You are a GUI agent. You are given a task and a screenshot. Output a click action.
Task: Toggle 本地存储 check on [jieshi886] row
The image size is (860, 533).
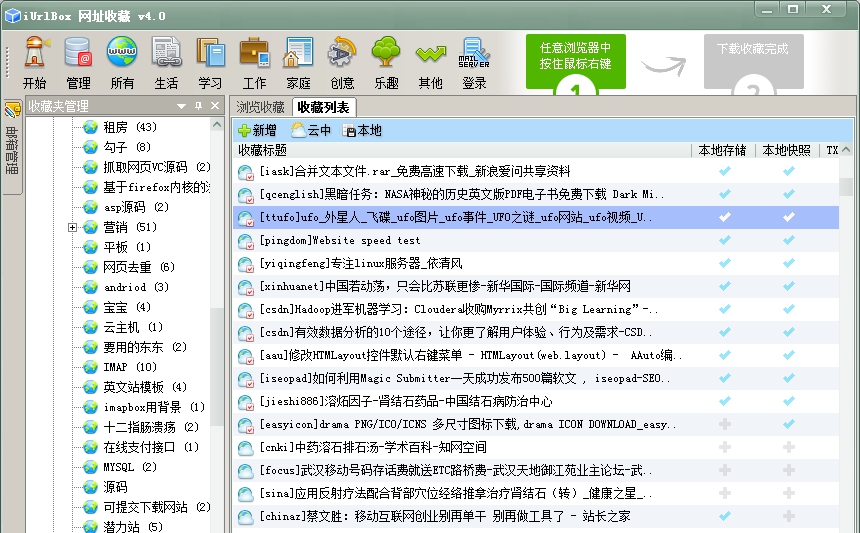(x=725, y=401)
